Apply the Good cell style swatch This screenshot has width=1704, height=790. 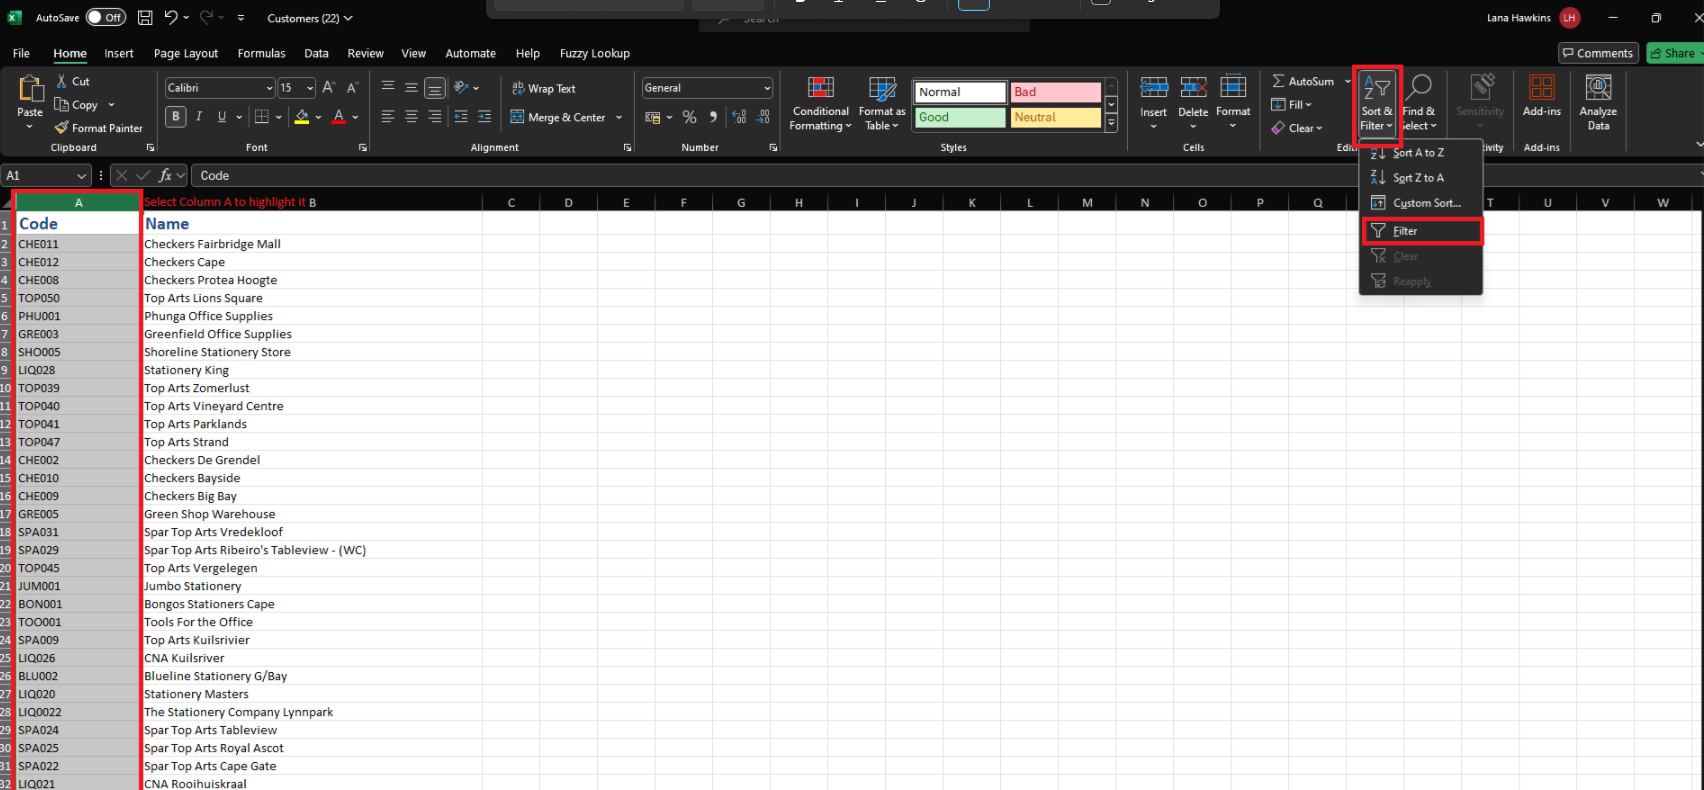pyautogui.click(x=959, y=117)
